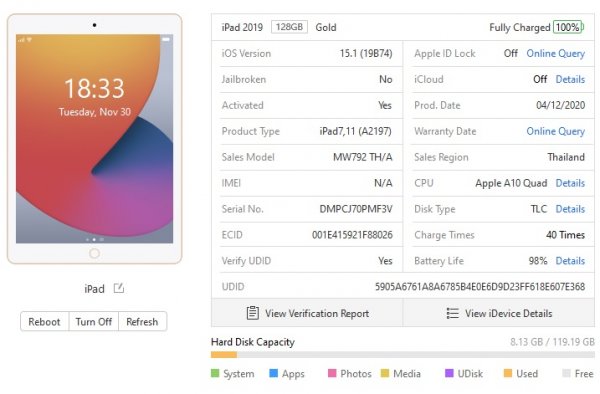
Task: Click the orange Used legend swatch
Action: coord(508,373)
